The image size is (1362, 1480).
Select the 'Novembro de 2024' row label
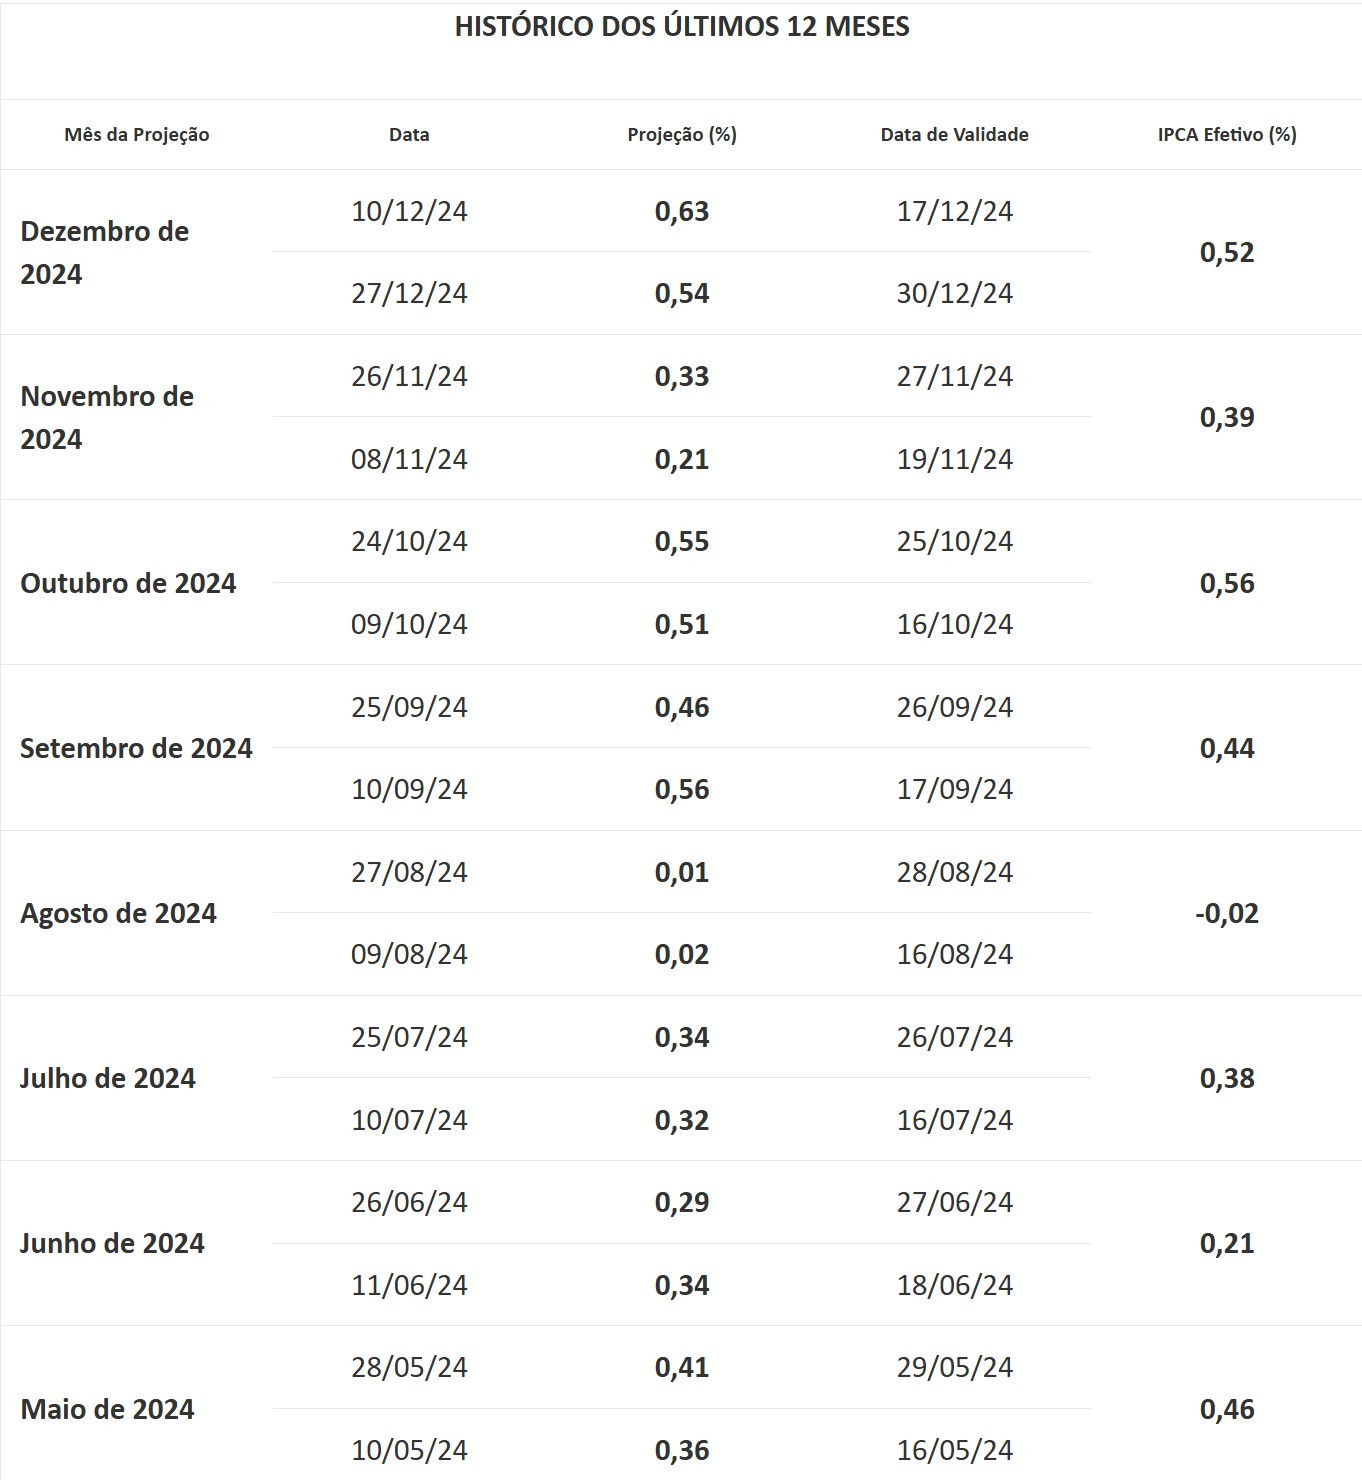click(107, 417)
